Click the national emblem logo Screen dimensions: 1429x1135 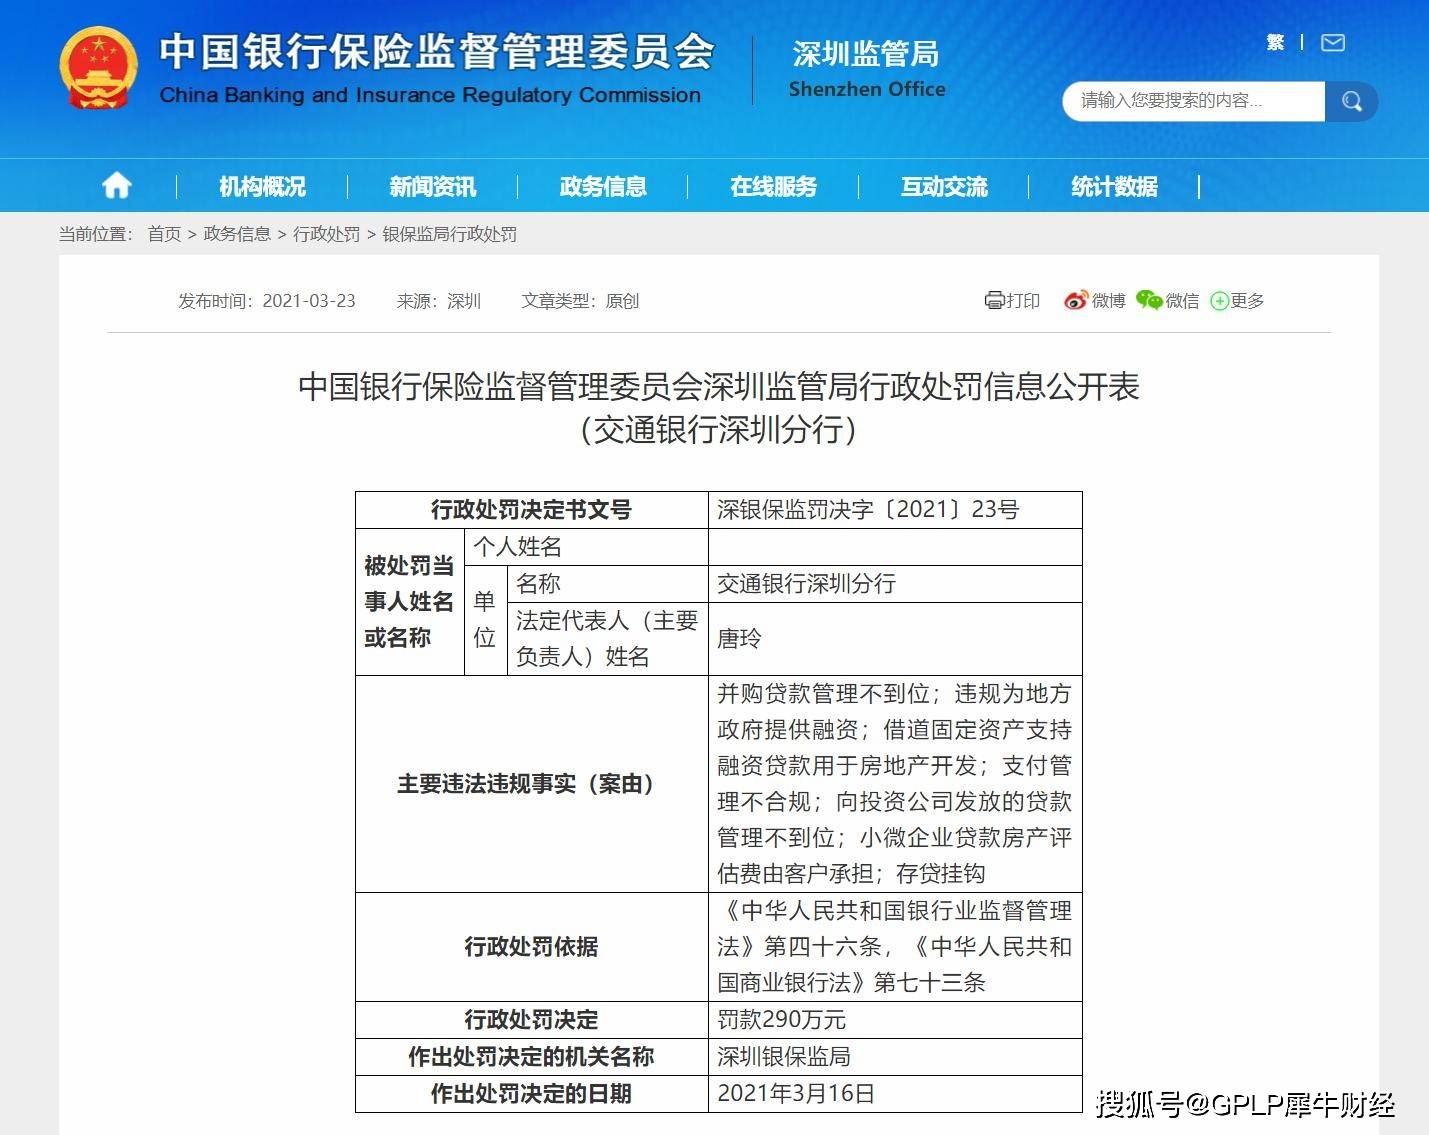point(98,68)
